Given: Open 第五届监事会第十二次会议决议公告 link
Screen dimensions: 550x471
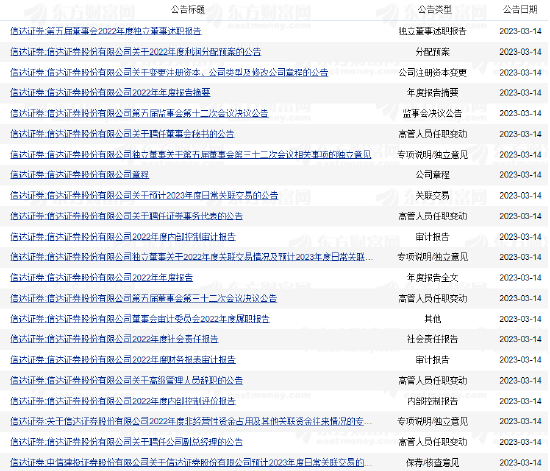Looking at the screenshot, I should 139,113.
